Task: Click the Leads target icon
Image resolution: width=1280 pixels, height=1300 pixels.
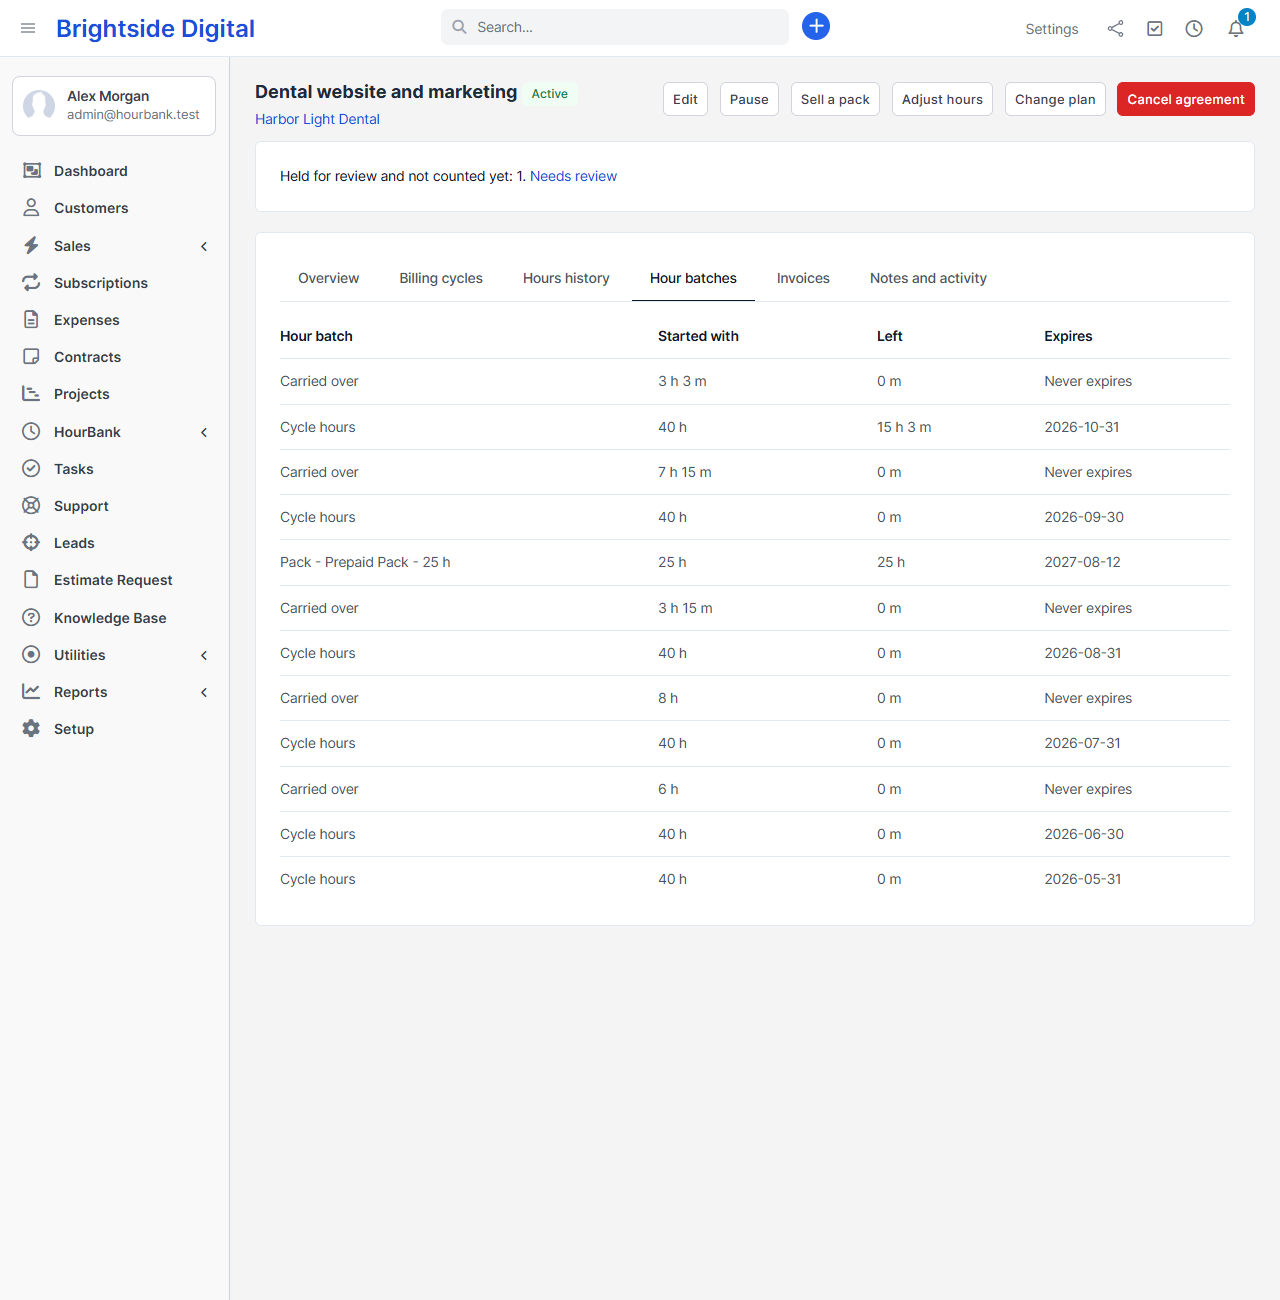Action: click(x=32, y=543)
